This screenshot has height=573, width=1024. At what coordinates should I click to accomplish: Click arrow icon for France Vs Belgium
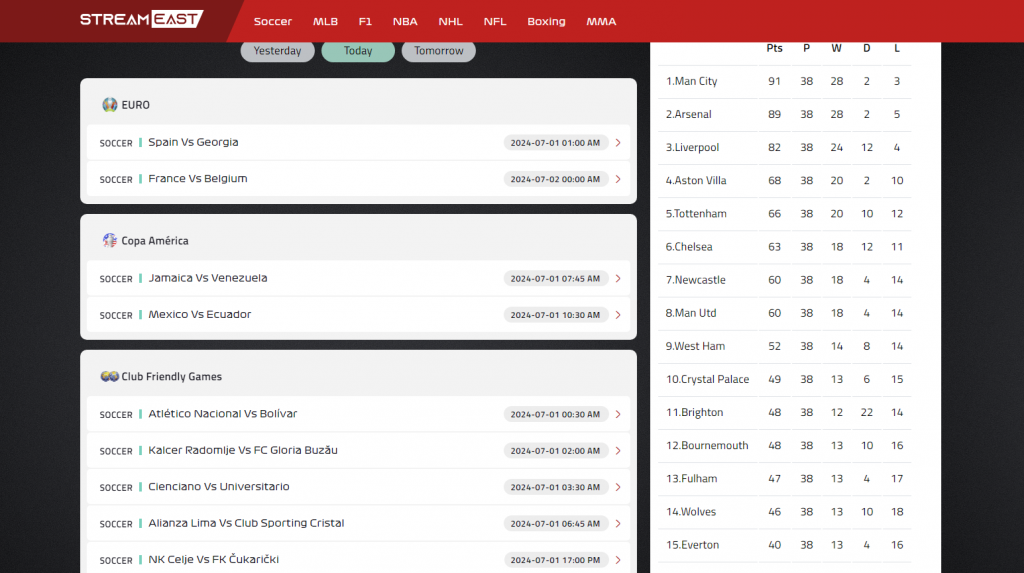pos(618,179)
